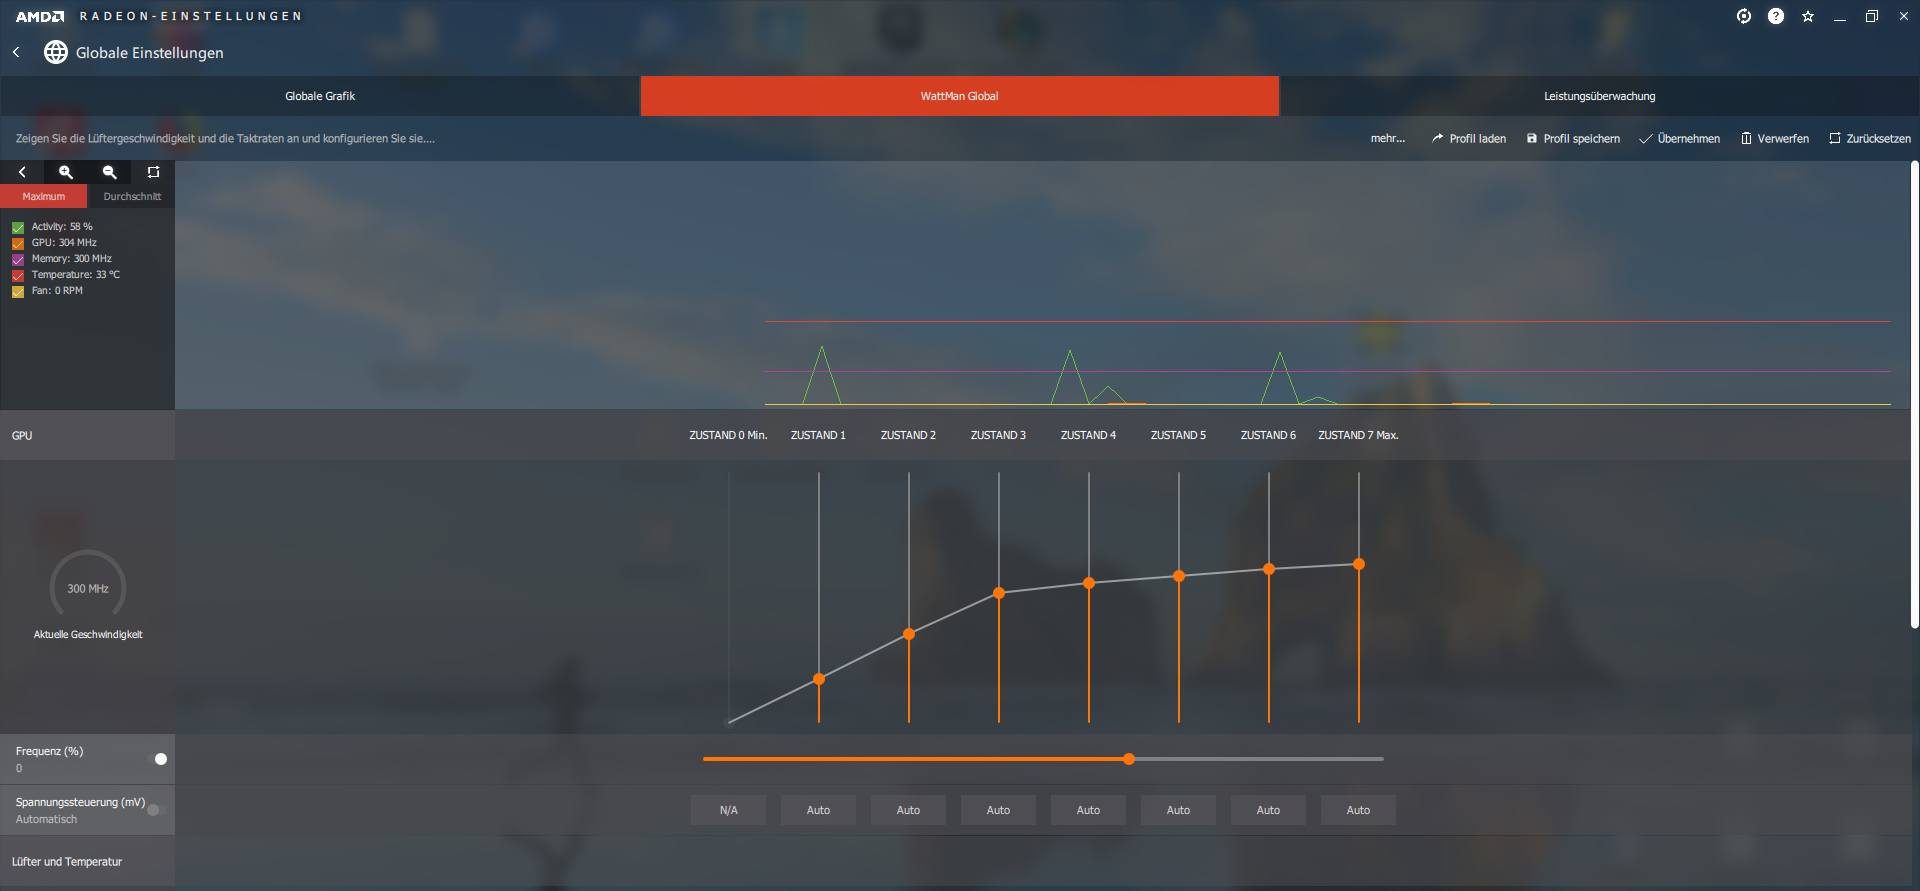Click the N/A voltage field for ZUSTAND 0
Screen dimensions: 1920x891
pyautogui.click(x=728, y=810)
